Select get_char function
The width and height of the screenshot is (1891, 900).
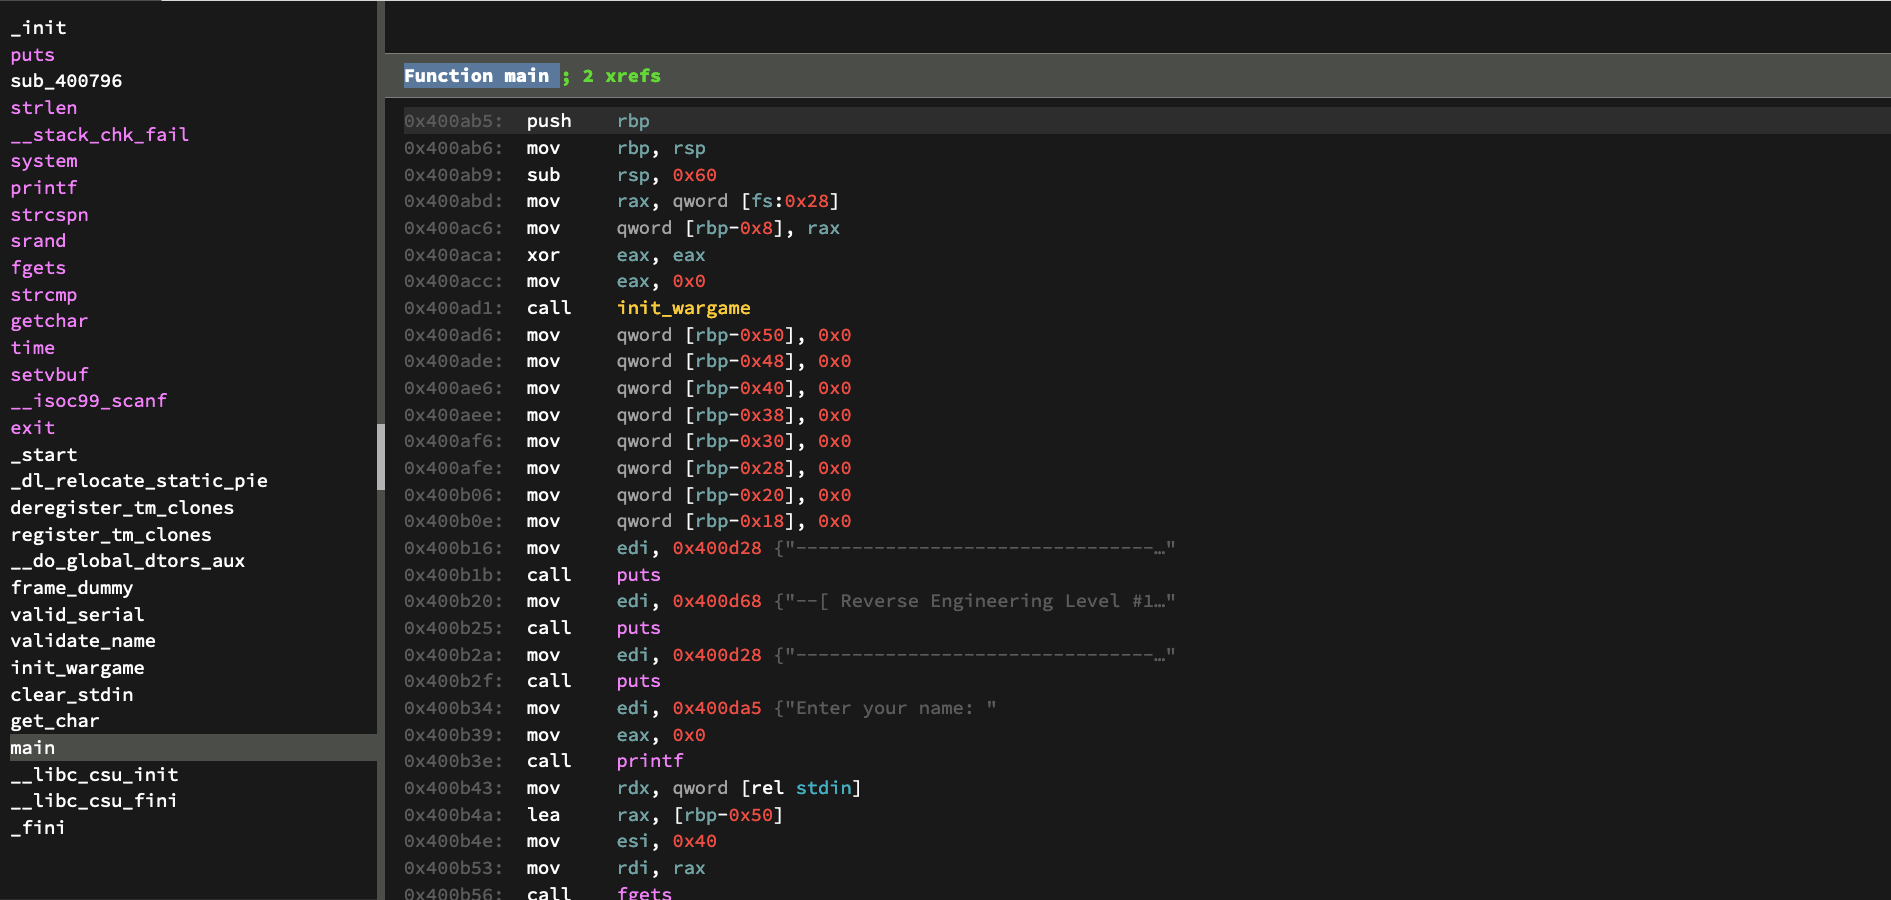(55, 721)
